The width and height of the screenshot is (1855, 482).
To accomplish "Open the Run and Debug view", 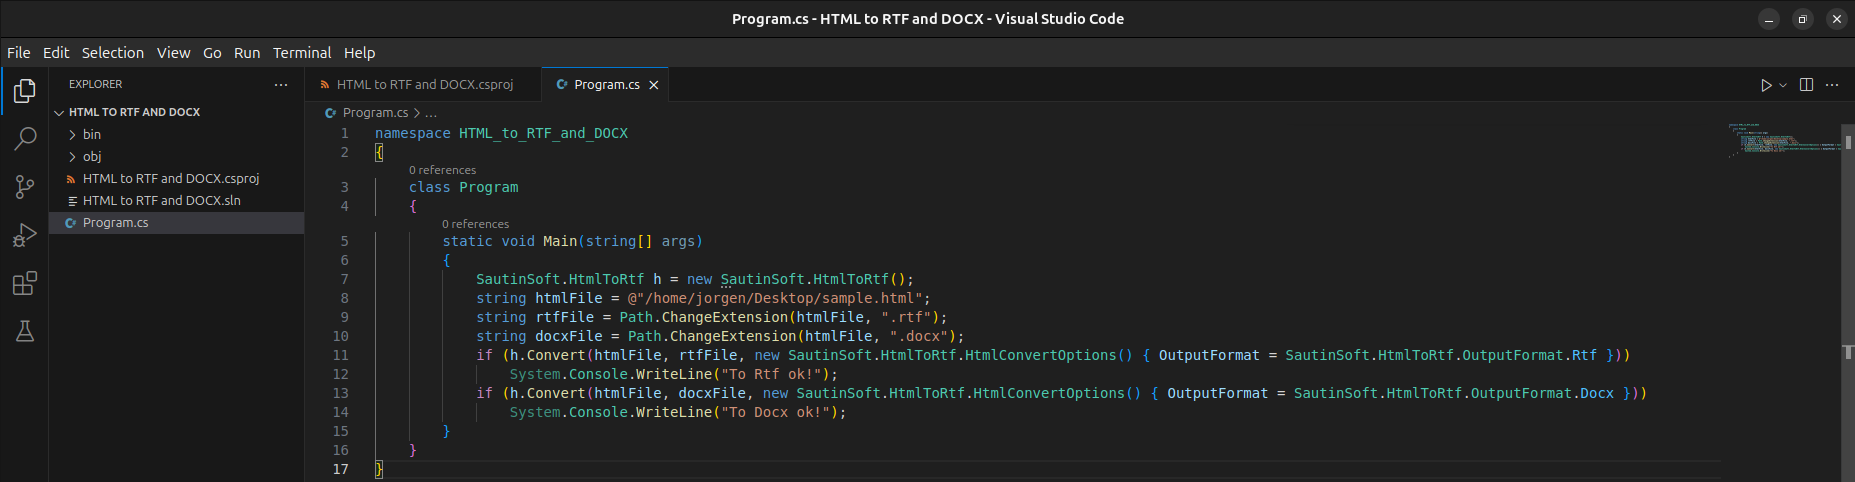I will pyautogui.click(x=25, y=235).
